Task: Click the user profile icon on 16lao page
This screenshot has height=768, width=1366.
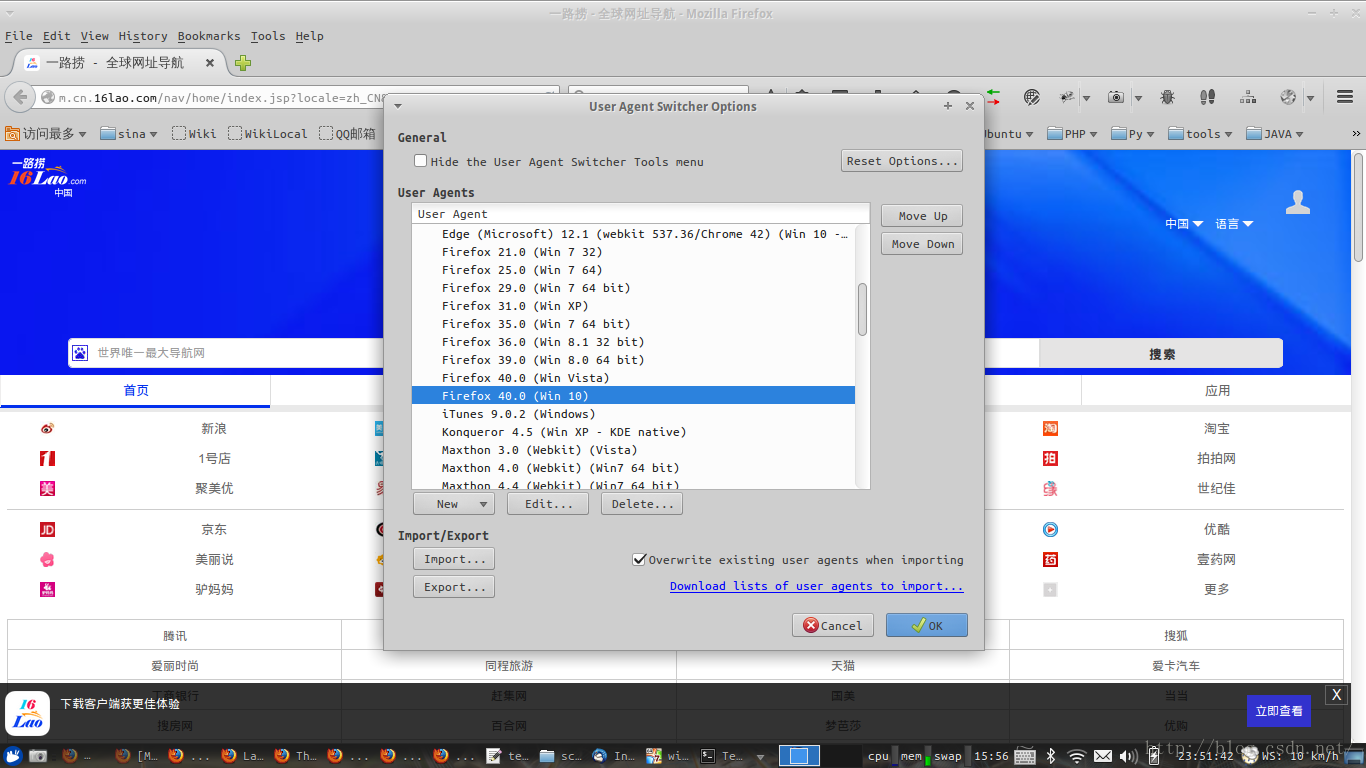Action: (1298, 202)
